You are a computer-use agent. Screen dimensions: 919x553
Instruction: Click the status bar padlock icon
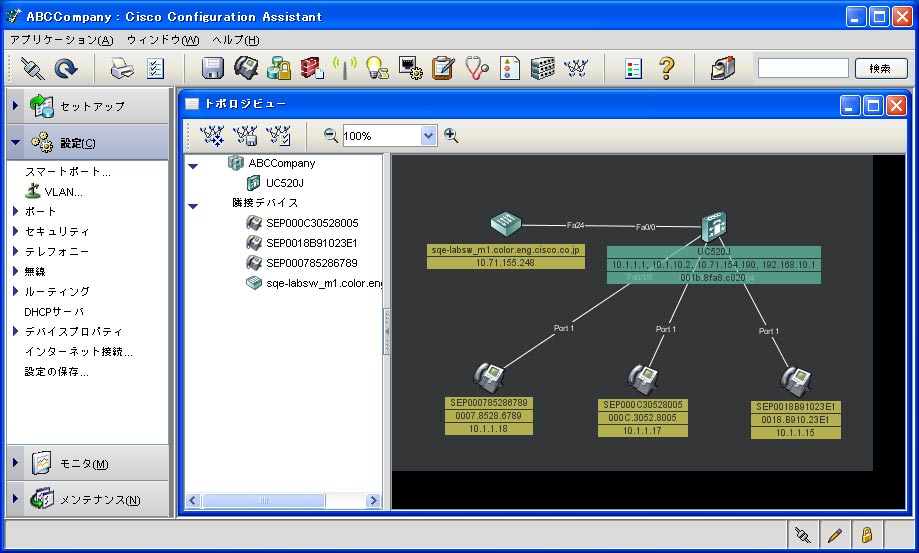[866, 534]
